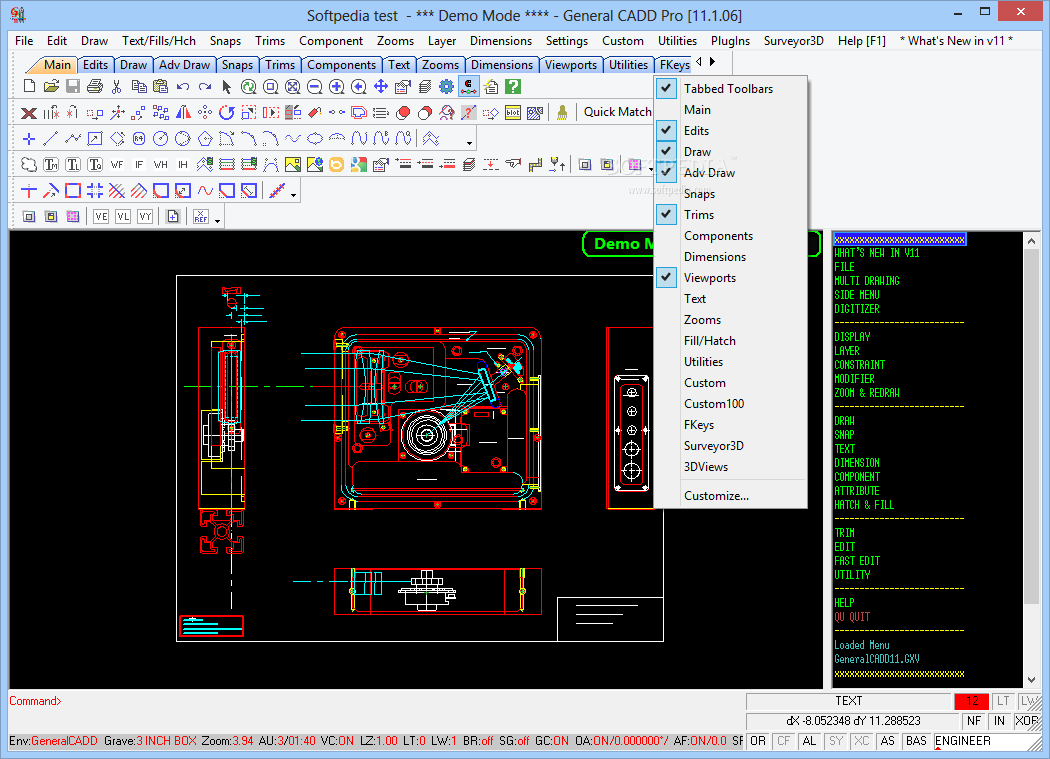Open Draw toolbar overflow dropdown arrow
The width and height of the screenshot is (1050, 759).
[x=469, y=143]
